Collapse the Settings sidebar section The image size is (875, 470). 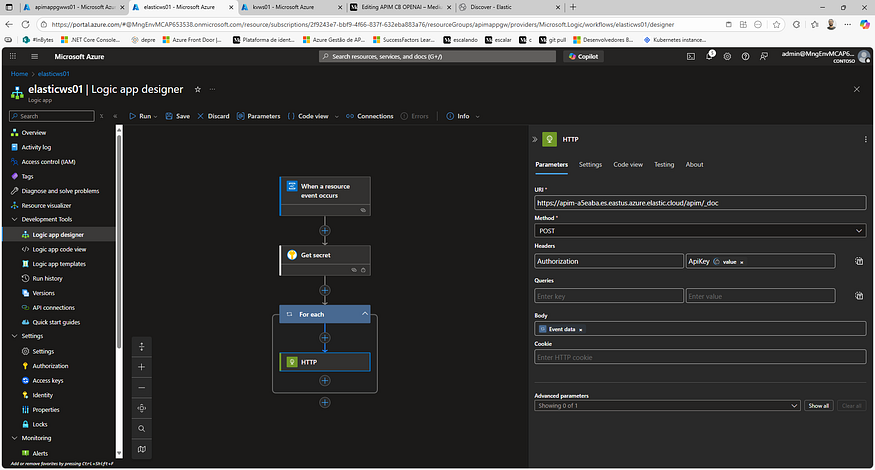tap(15, 336)
